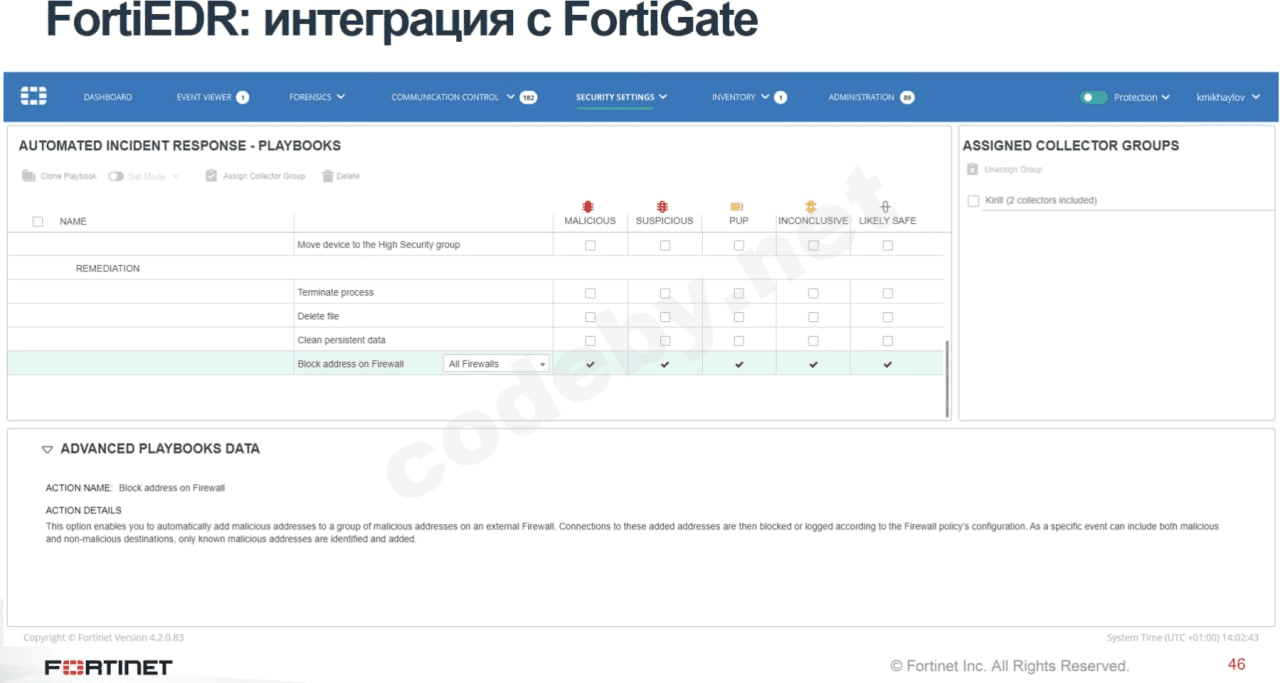Click the Inconclusive classification icon
Viewport: 1280px width, 683px height.
tap(811, 207)
